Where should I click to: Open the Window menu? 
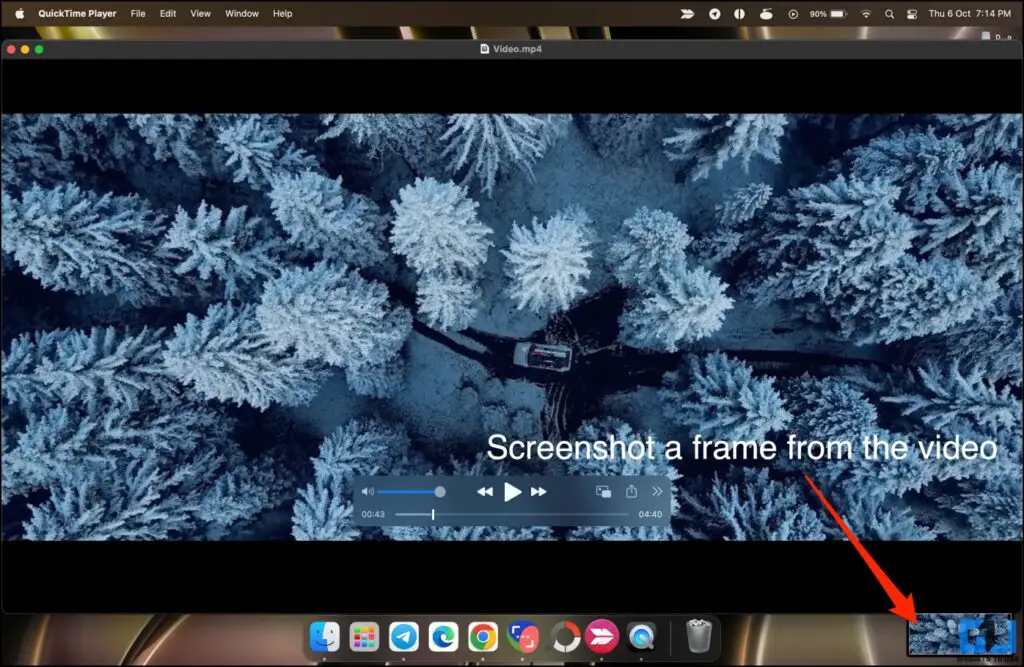click(242, 14)
